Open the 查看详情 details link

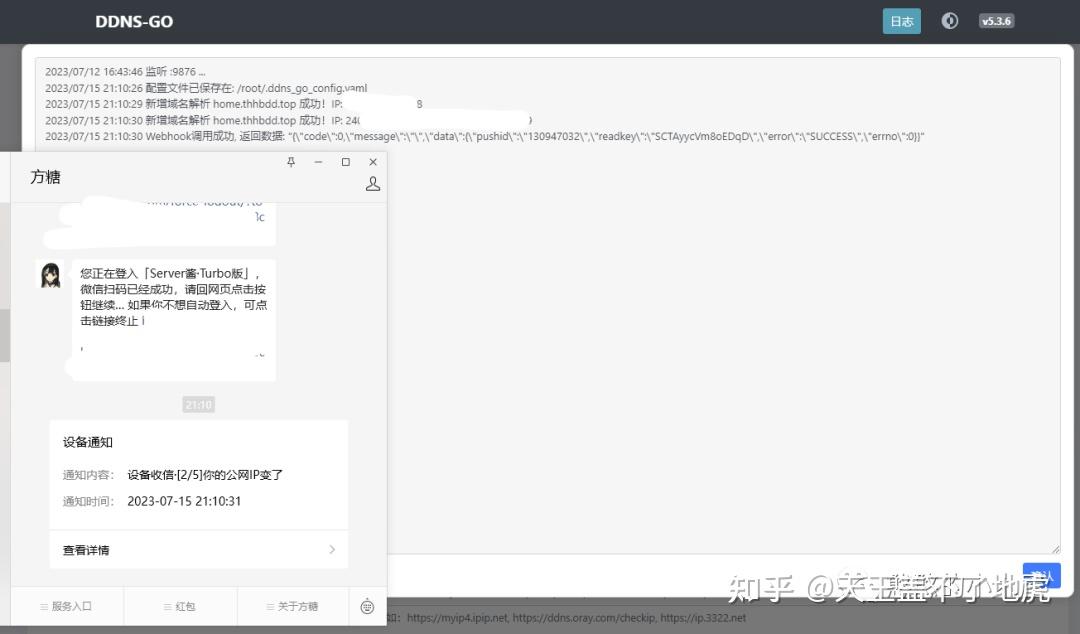[85, 549]
